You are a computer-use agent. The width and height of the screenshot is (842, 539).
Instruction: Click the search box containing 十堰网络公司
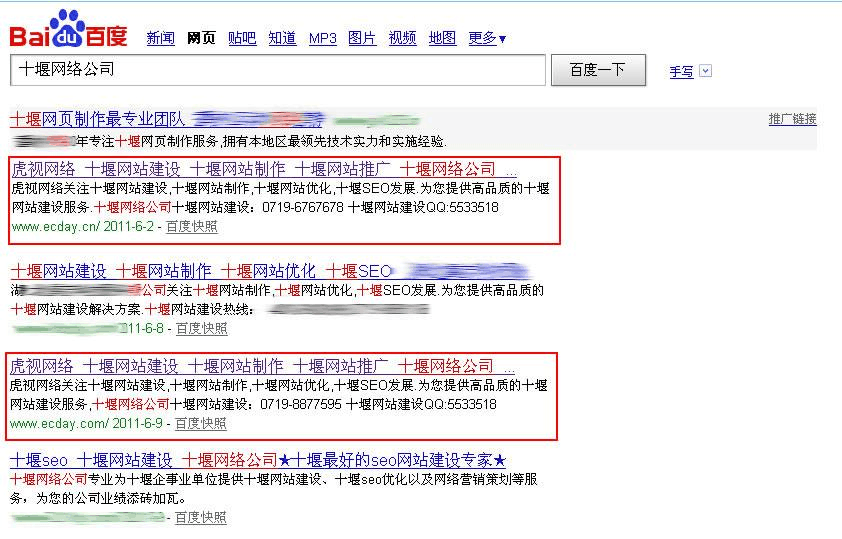click(x=278, y=70)
